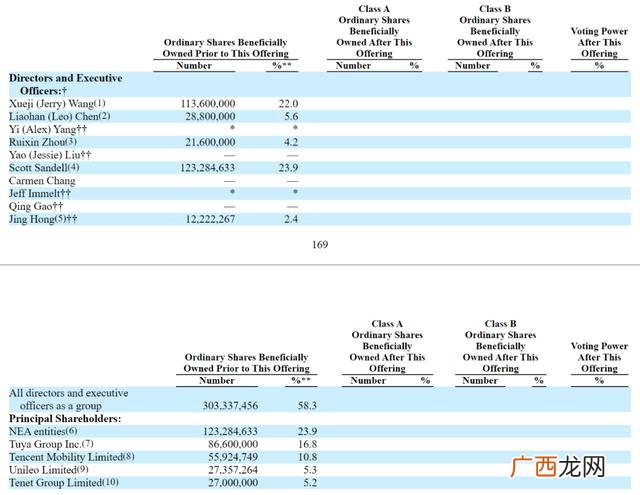
Task: Select the value 27,000,000
Action: pos(233,483)
